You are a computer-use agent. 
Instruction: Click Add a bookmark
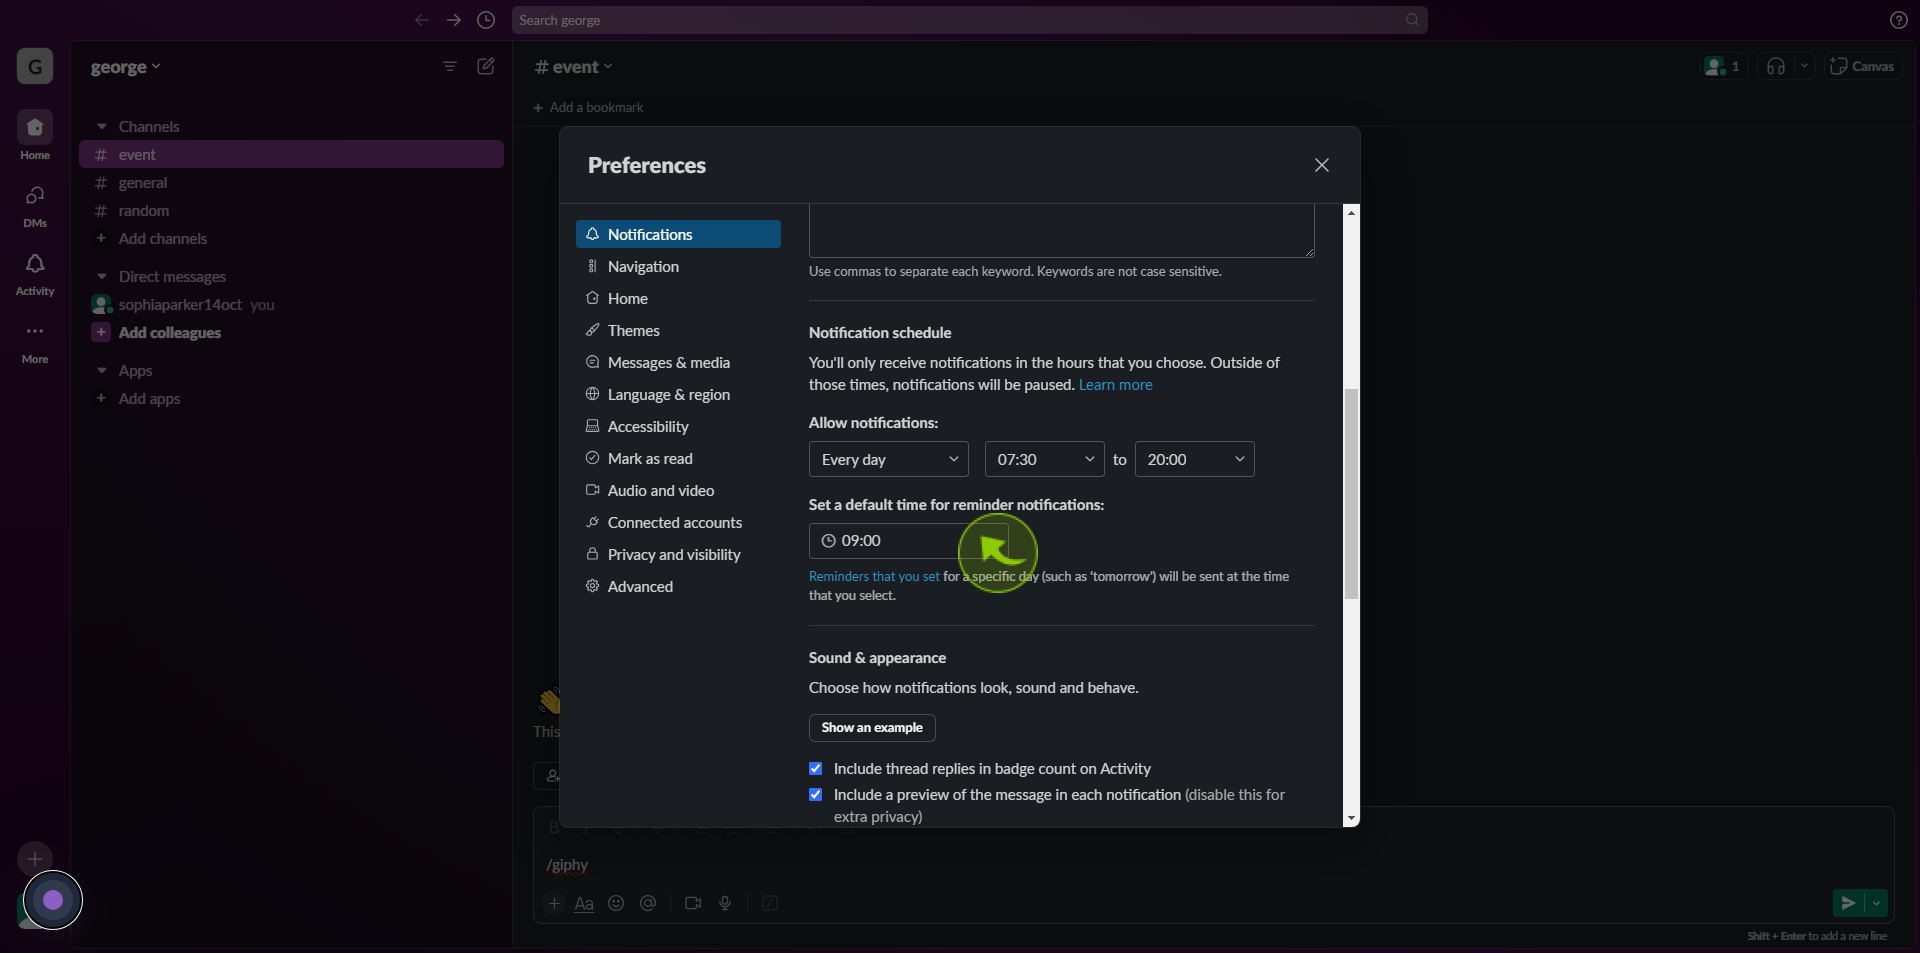(x=588, y=107)
